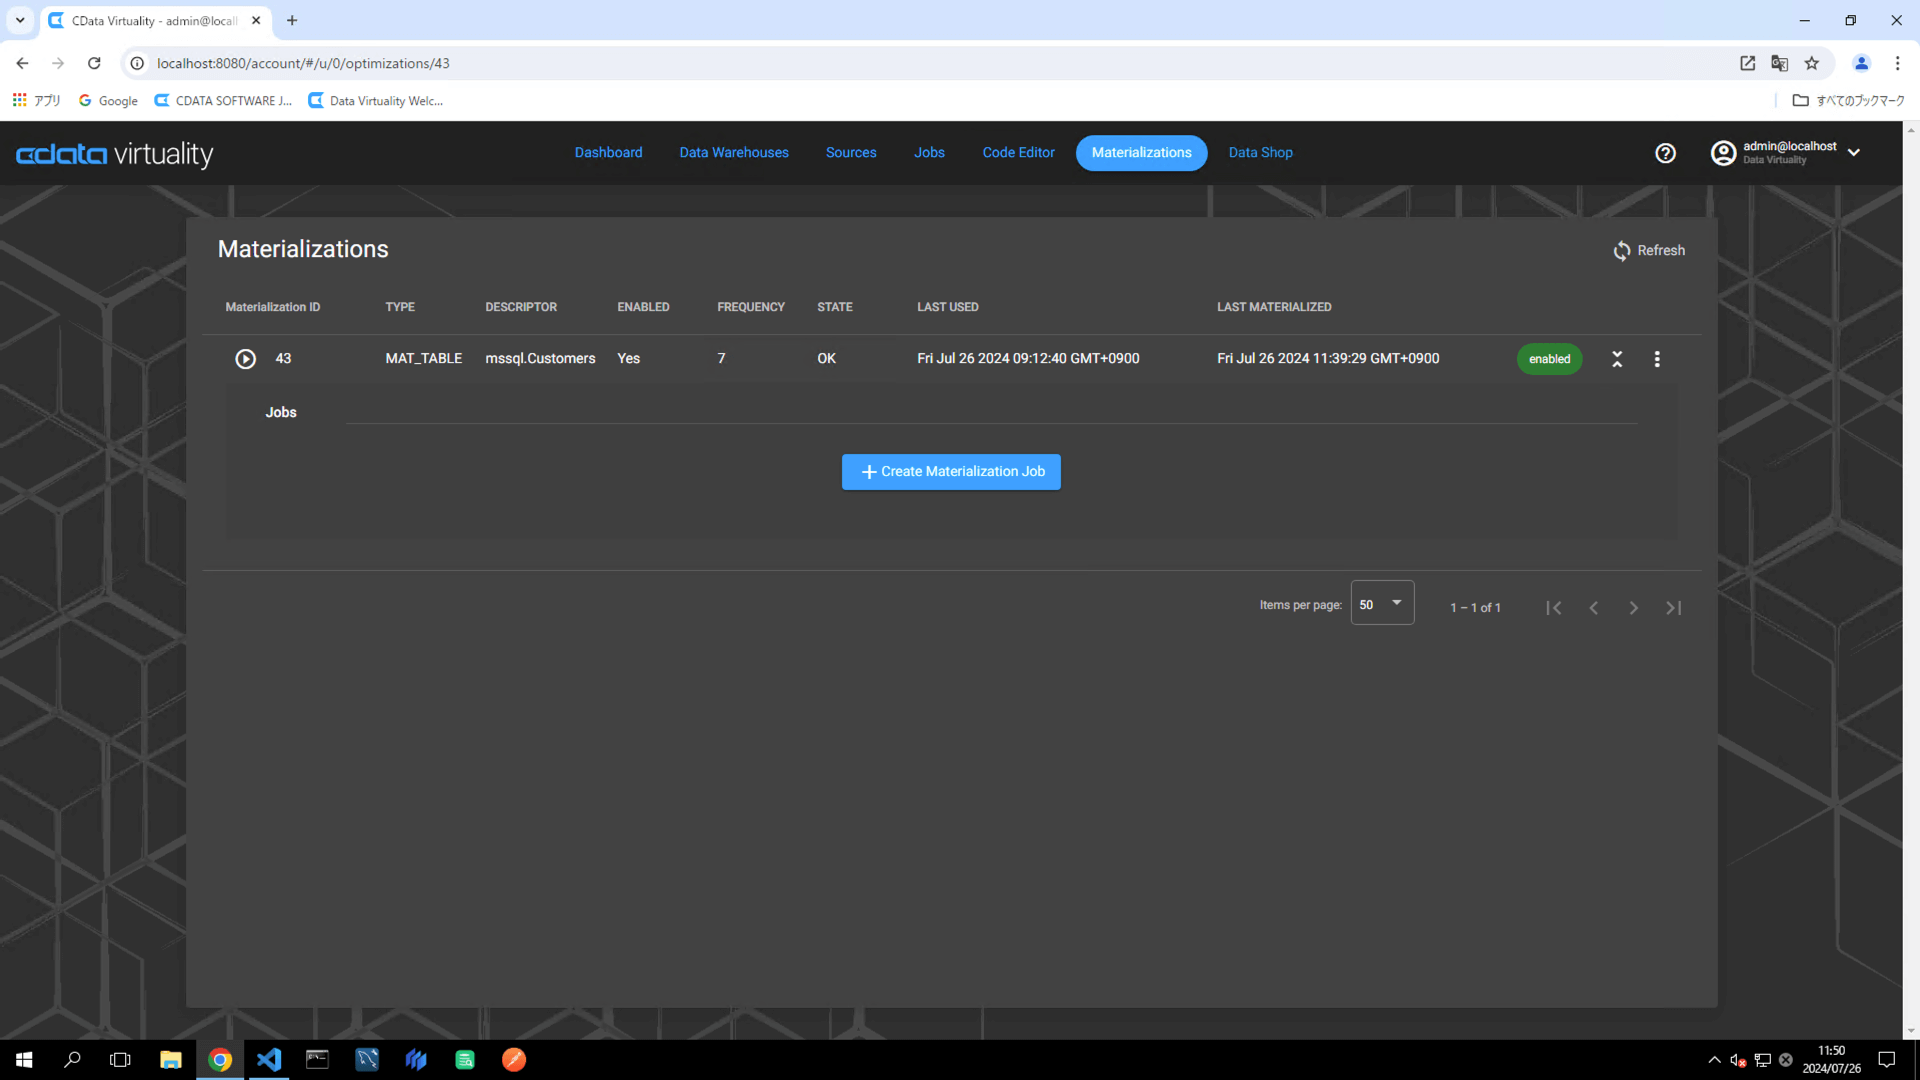Open the Items per page dropdown
This screenshot has width=1920, height=1080.
1382,604
